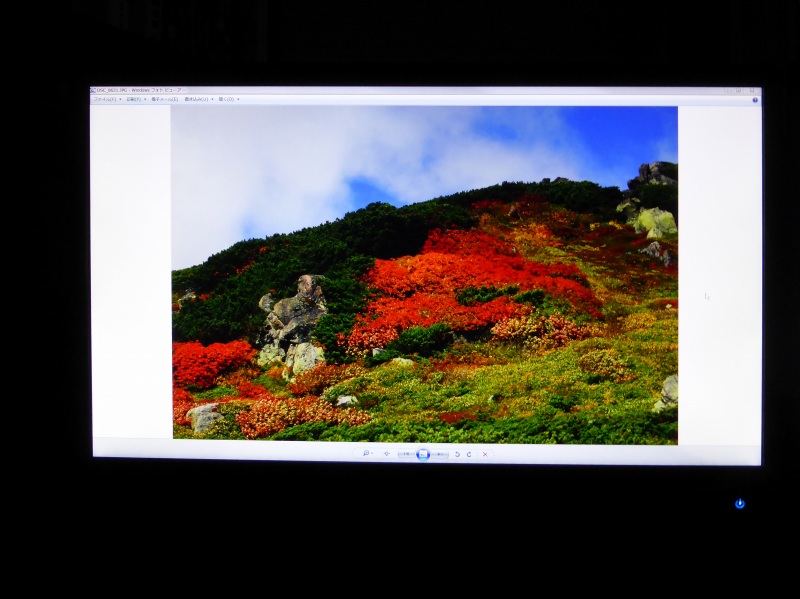Open the zoom magnifier control
The image size is (800, 599).
point(365,454)
